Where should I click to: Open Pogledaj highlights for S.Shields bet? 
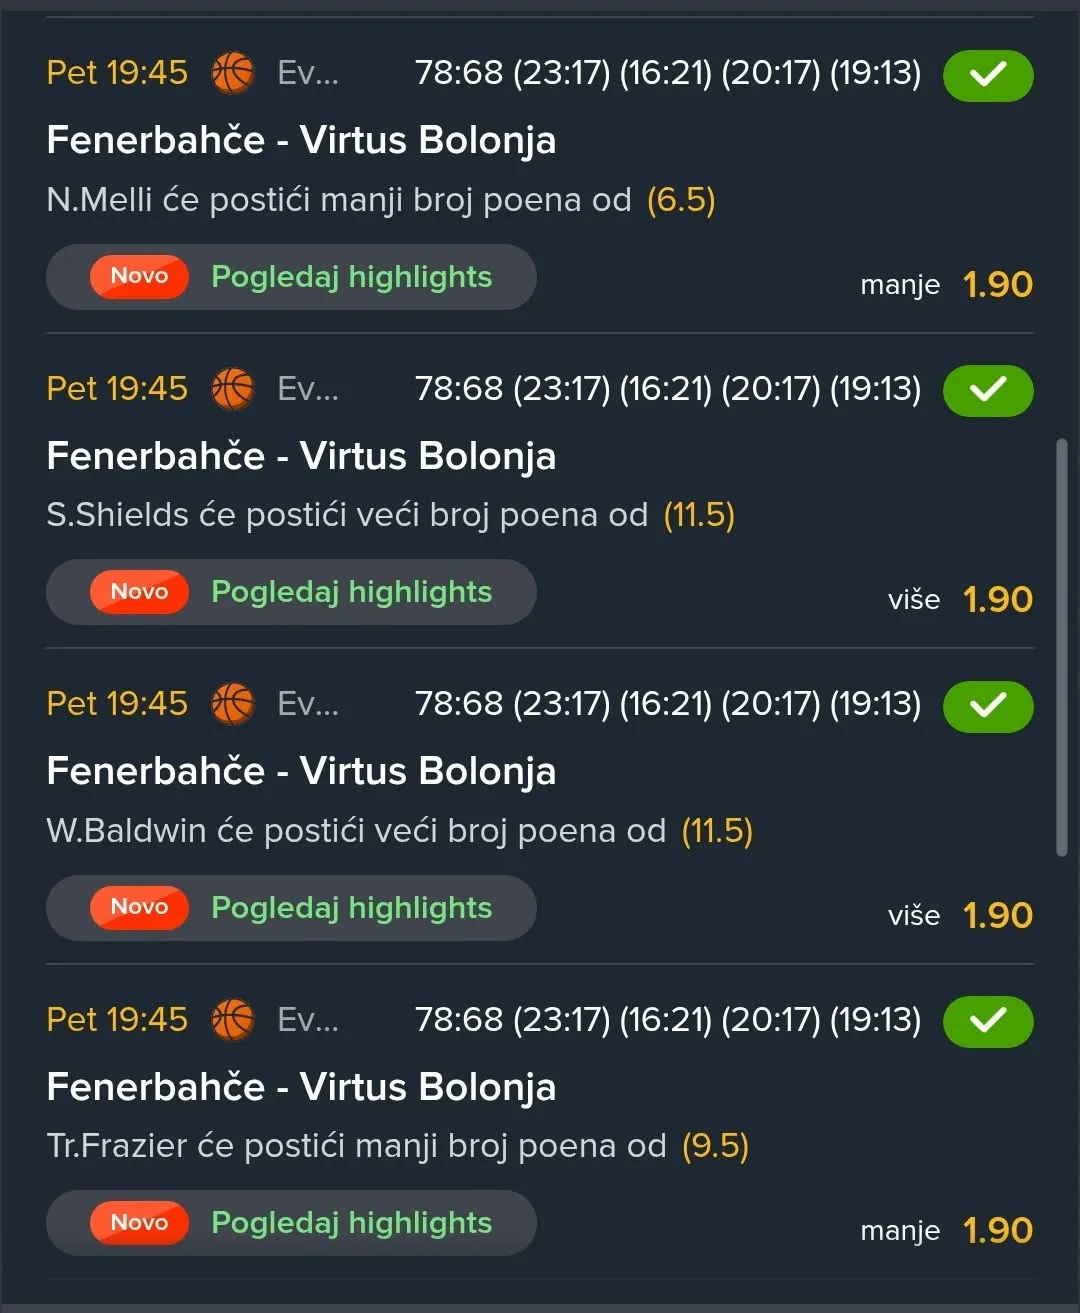(x=291, y=592)
